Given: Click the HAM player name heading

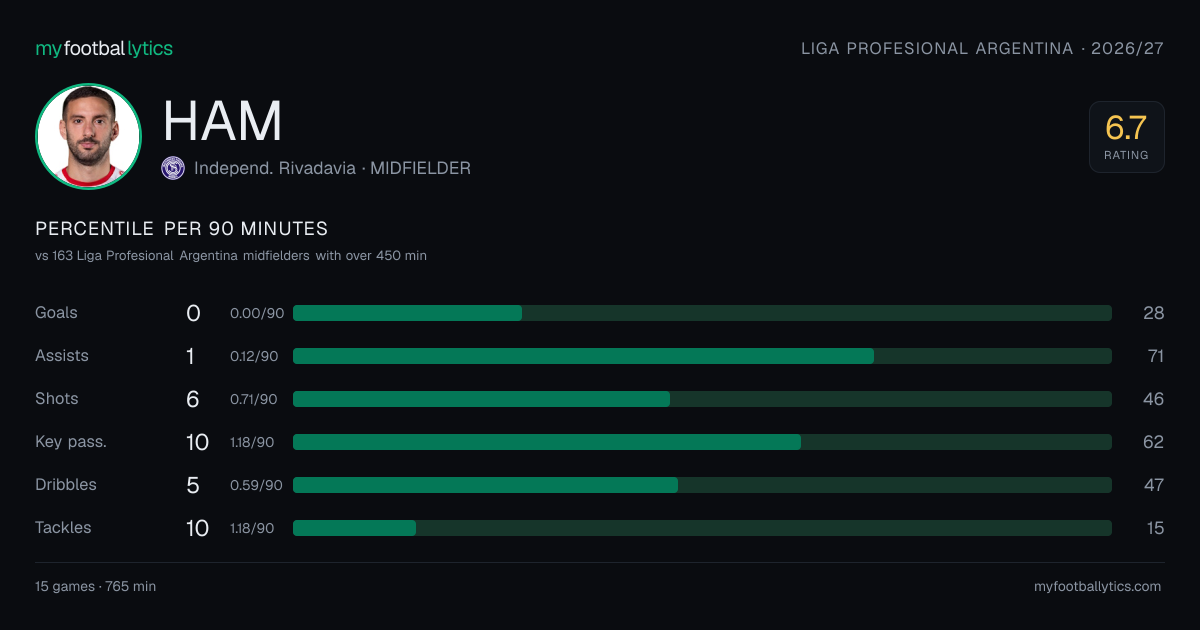Looking at the screenshot, I should point(222,122).
